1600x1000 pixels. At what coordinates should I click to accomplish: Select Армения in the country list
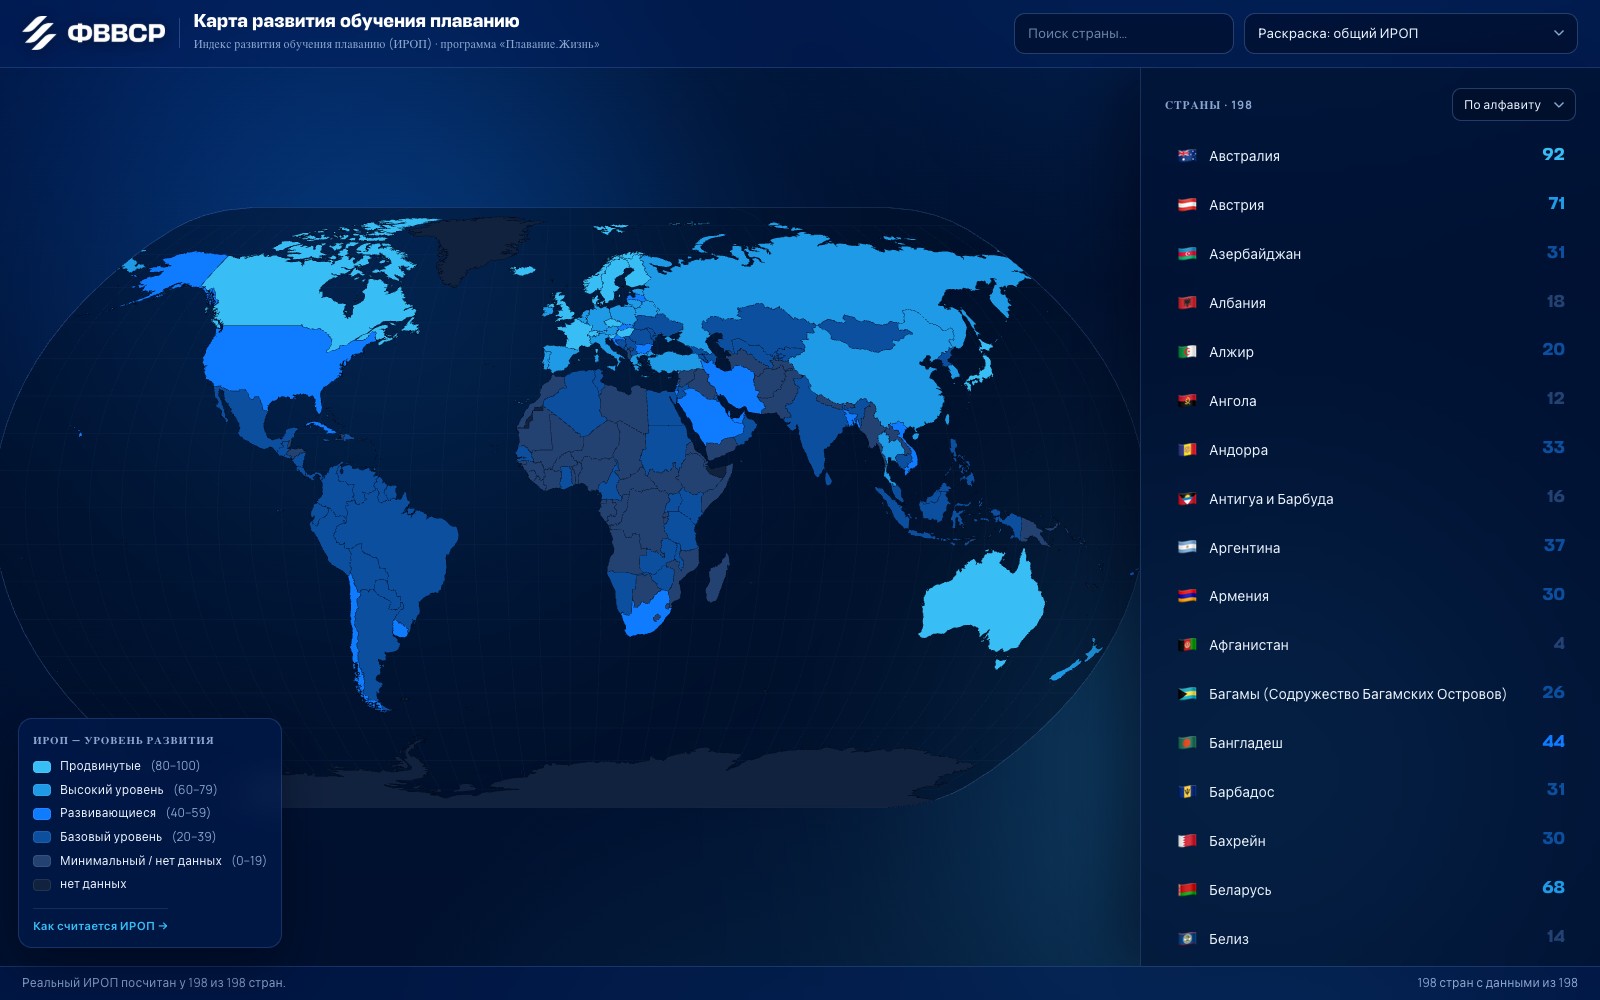[x=1370, y=595]
